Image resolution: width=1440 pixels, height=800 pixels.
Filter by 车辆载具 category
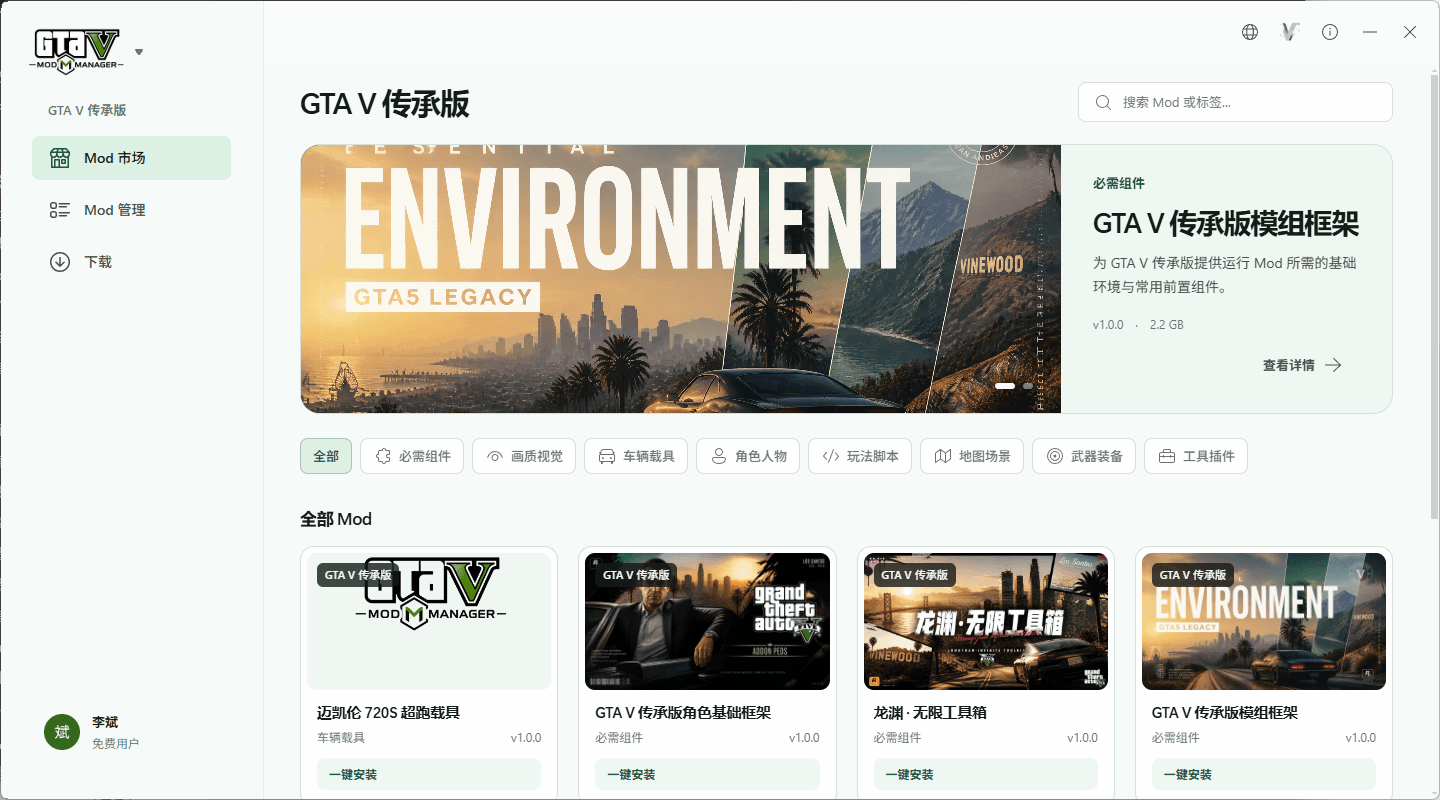pos(636,456)
